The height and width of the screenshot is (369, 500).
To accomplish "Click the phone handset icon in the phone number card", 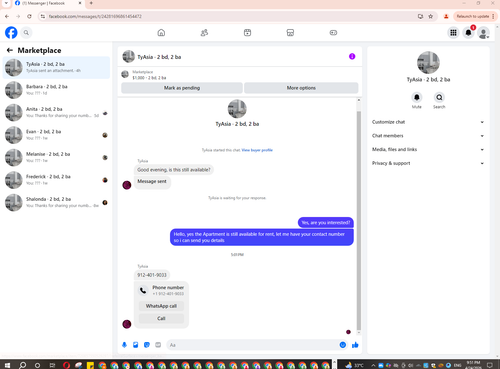I will point(143,290).
